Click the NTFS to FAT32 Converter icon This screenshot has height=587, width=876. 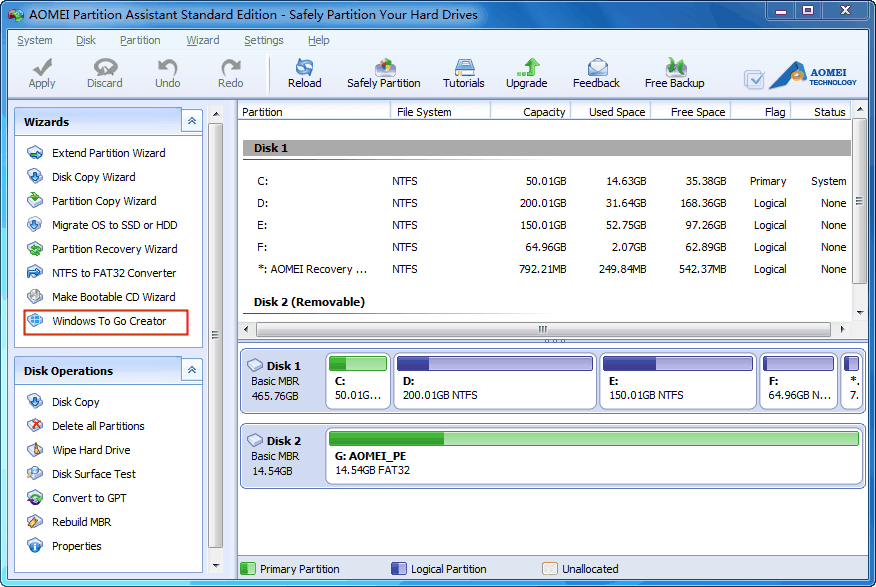35,272
